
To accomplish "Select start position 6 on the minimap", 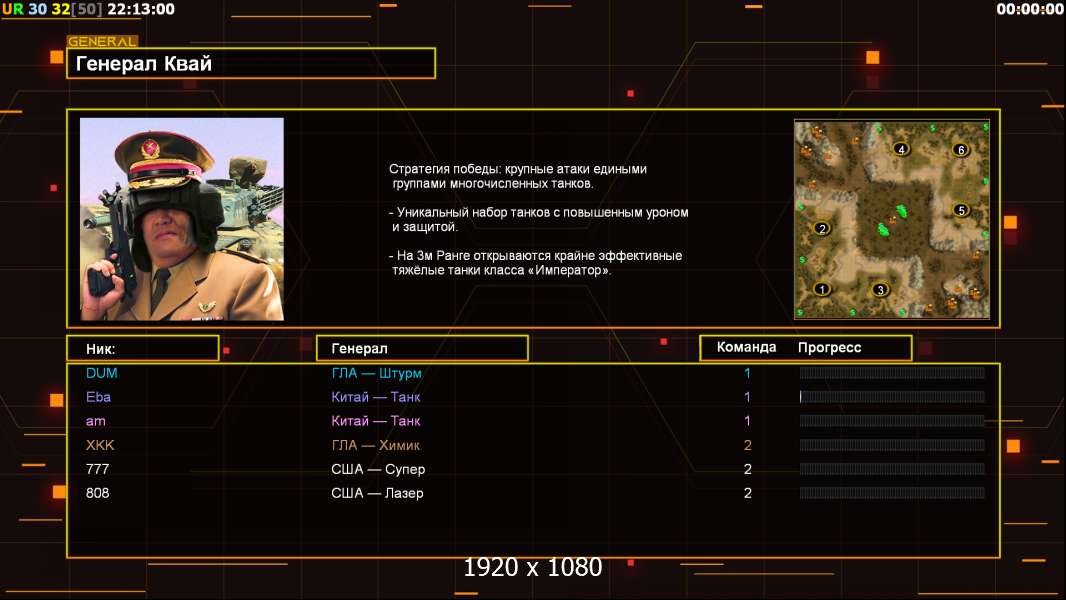I will pyautogui.click(x=961, y=150).
